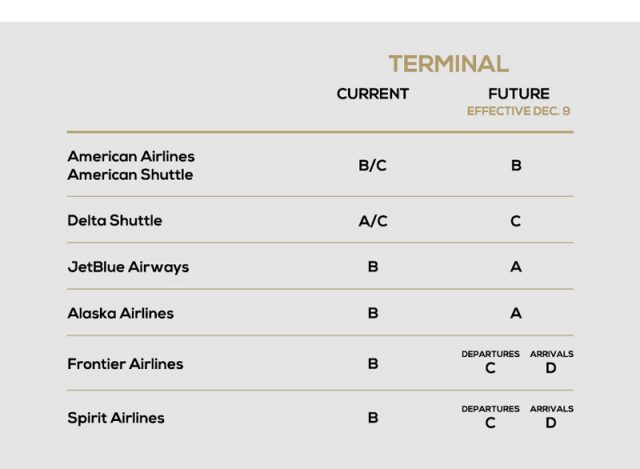Screen dimensions: 640x469
Task: Click the TERMINAL heading
Action: [x=448, y=64]
